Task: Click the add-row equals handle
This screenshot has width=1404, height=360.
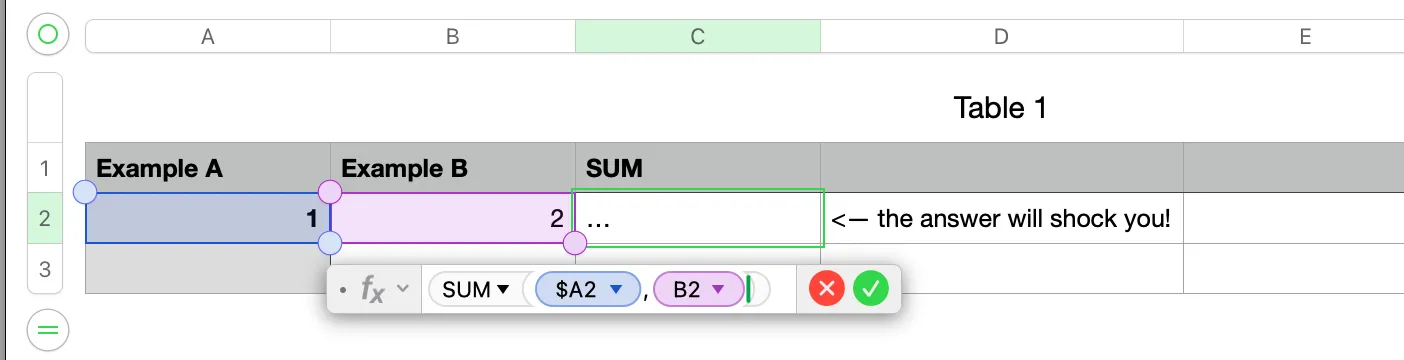Action: [x=47, y=329]
